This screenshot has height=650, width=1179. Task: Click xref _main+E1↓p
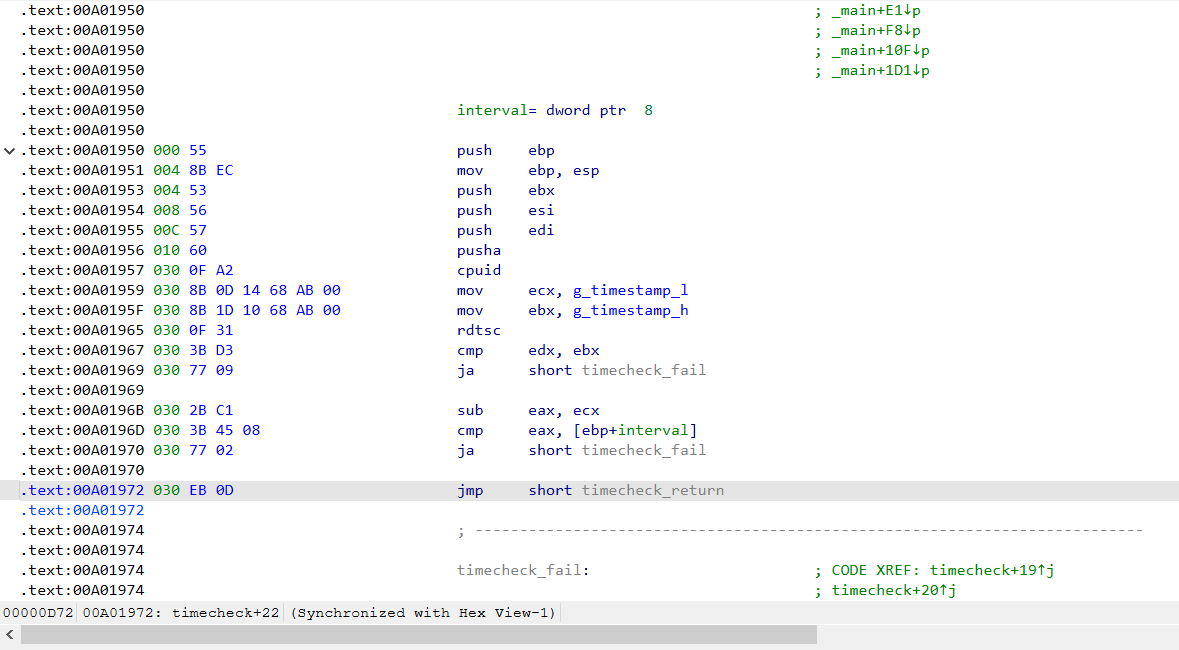click(876, 11)
